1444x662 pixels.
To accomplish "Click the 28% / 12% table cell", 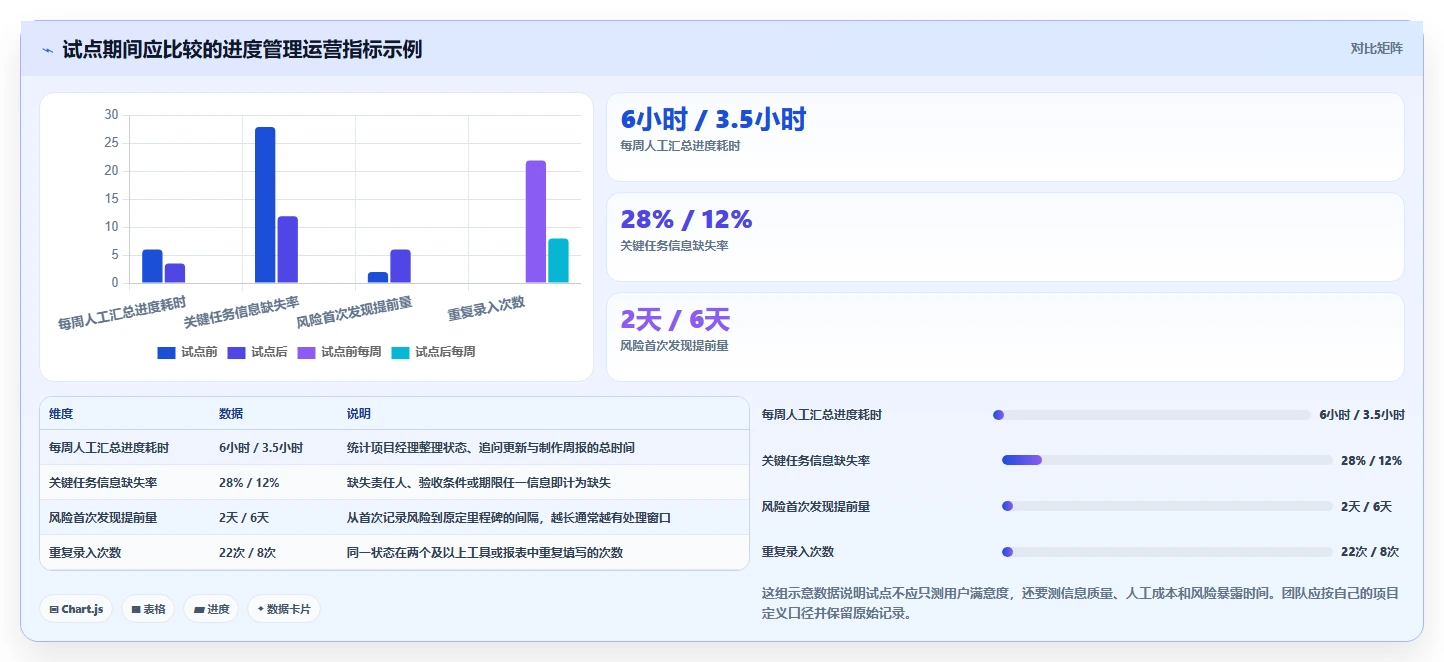I will tap(249, 483).
